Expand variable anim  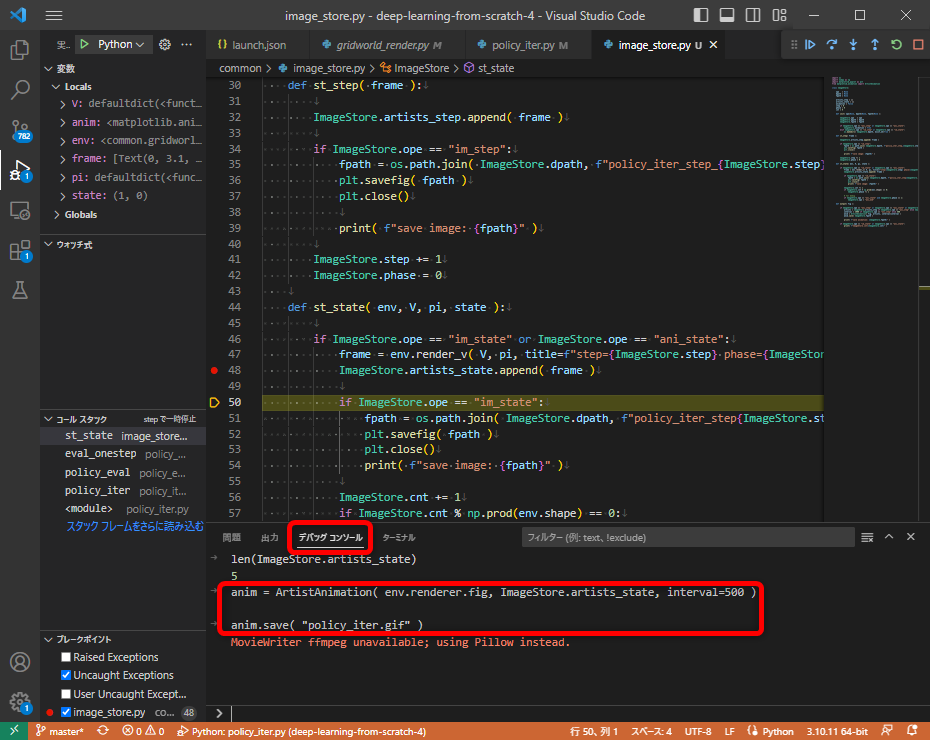point(63,123)
